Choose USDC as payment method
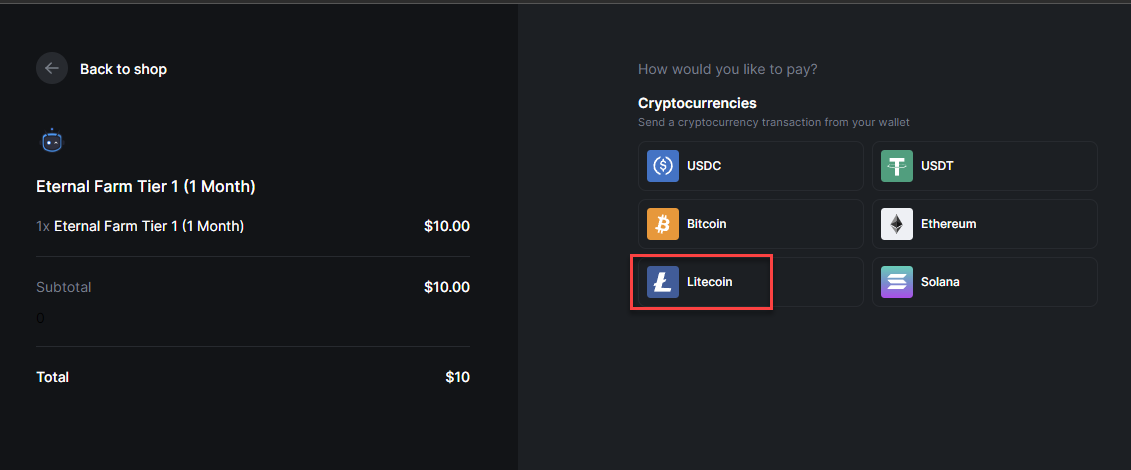1131x470 pixels. (751, 166)
